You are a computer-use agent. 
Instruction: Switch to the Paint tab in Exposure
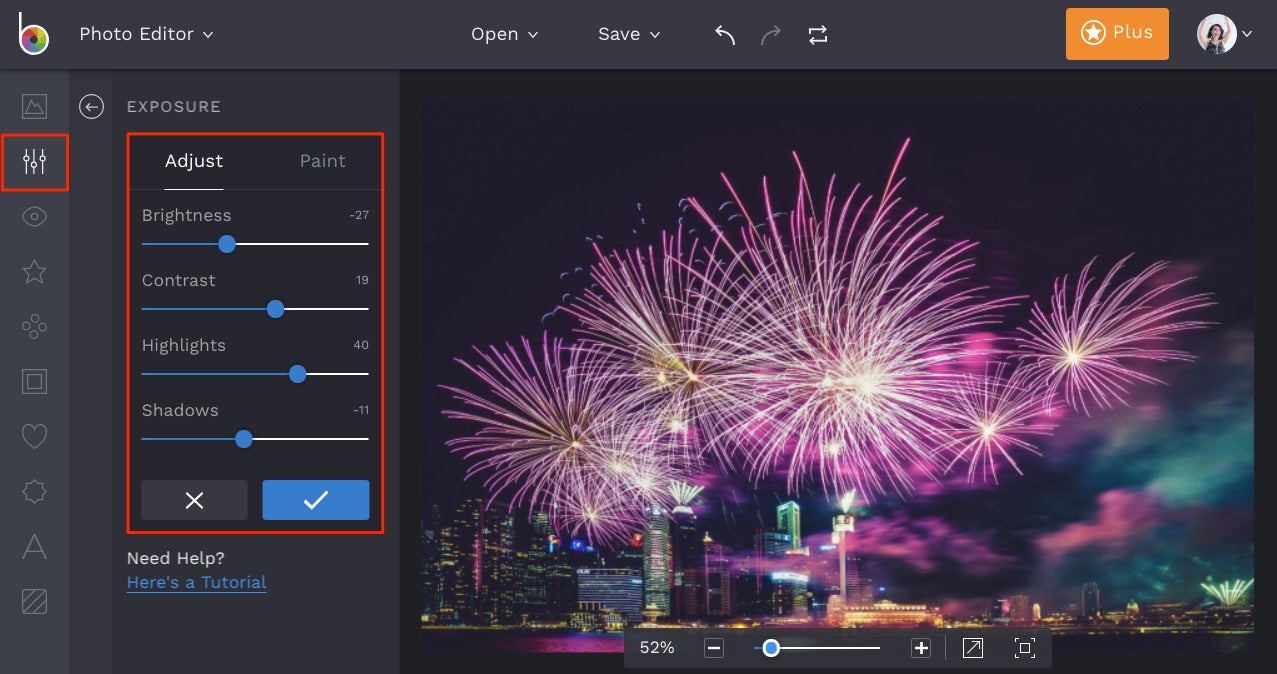coord(322,160)
